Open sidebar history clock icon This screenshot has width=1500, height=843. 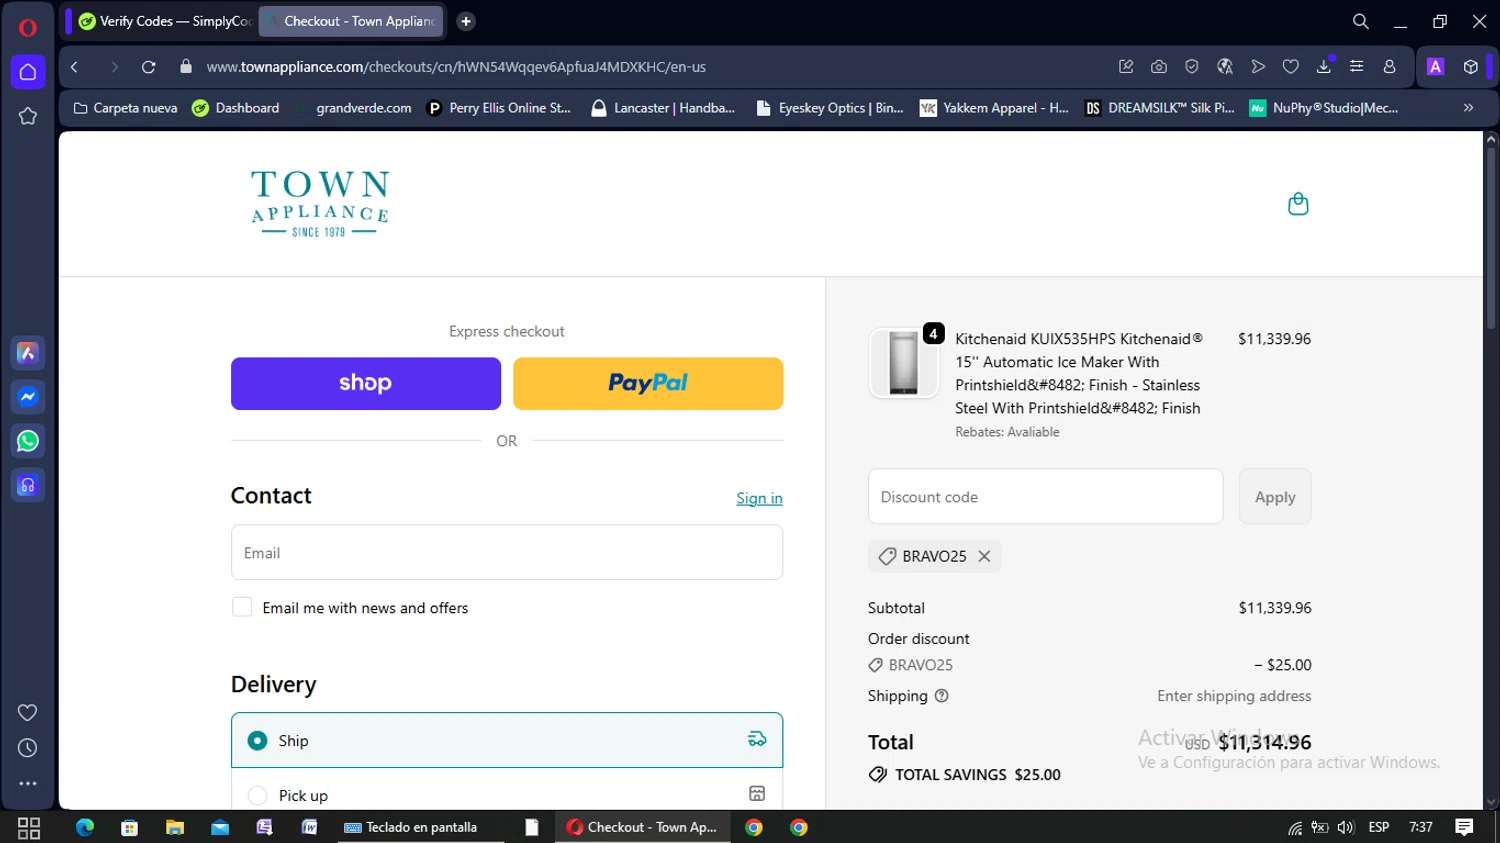pos(28,748)
